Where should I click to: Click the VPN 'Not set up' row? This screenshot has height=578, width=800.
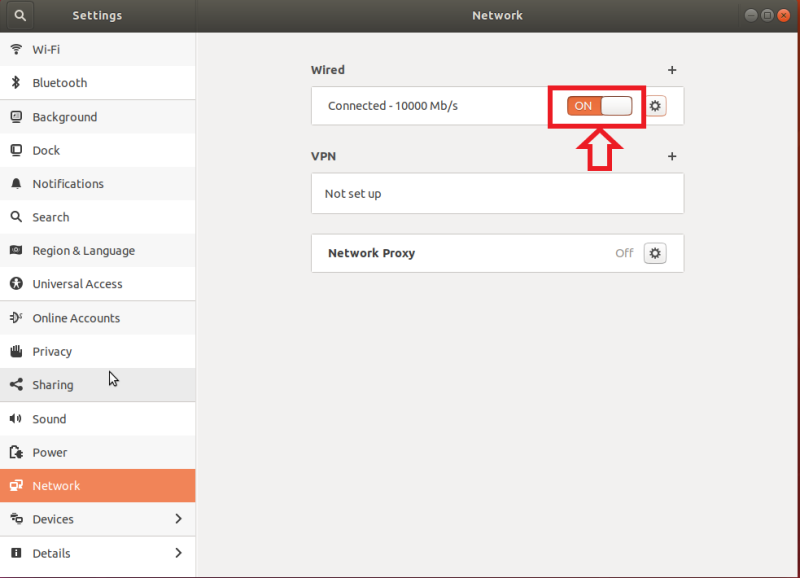point(497,194)
